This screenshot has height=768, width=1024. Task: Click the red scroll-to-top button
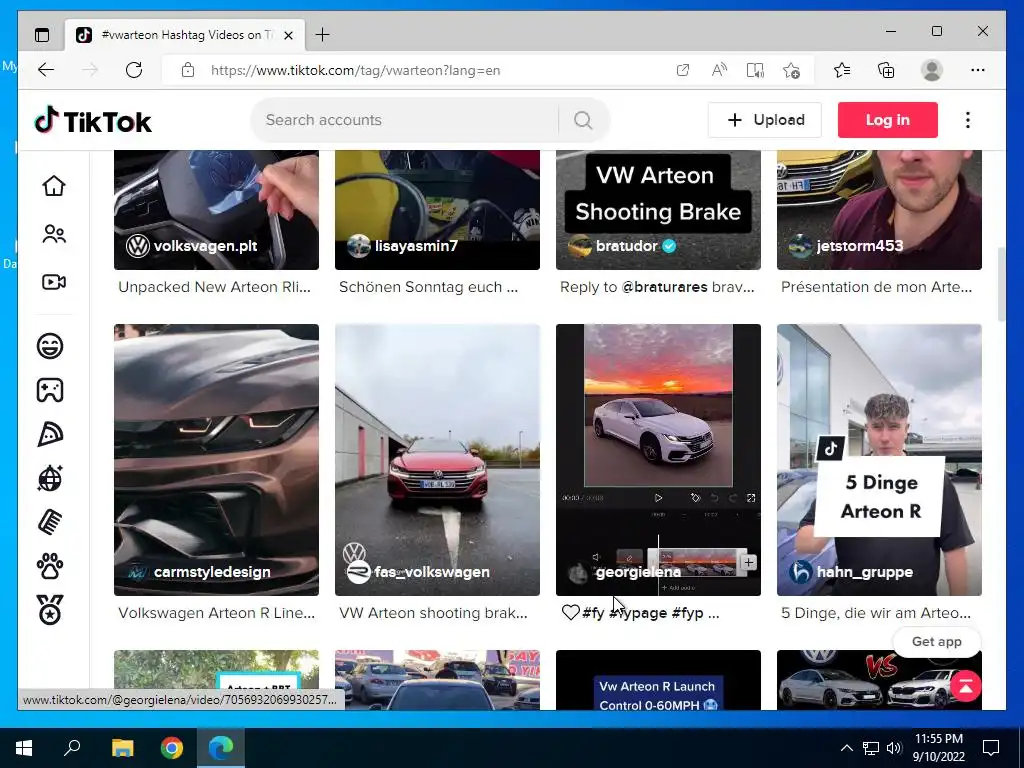[966, 686]
